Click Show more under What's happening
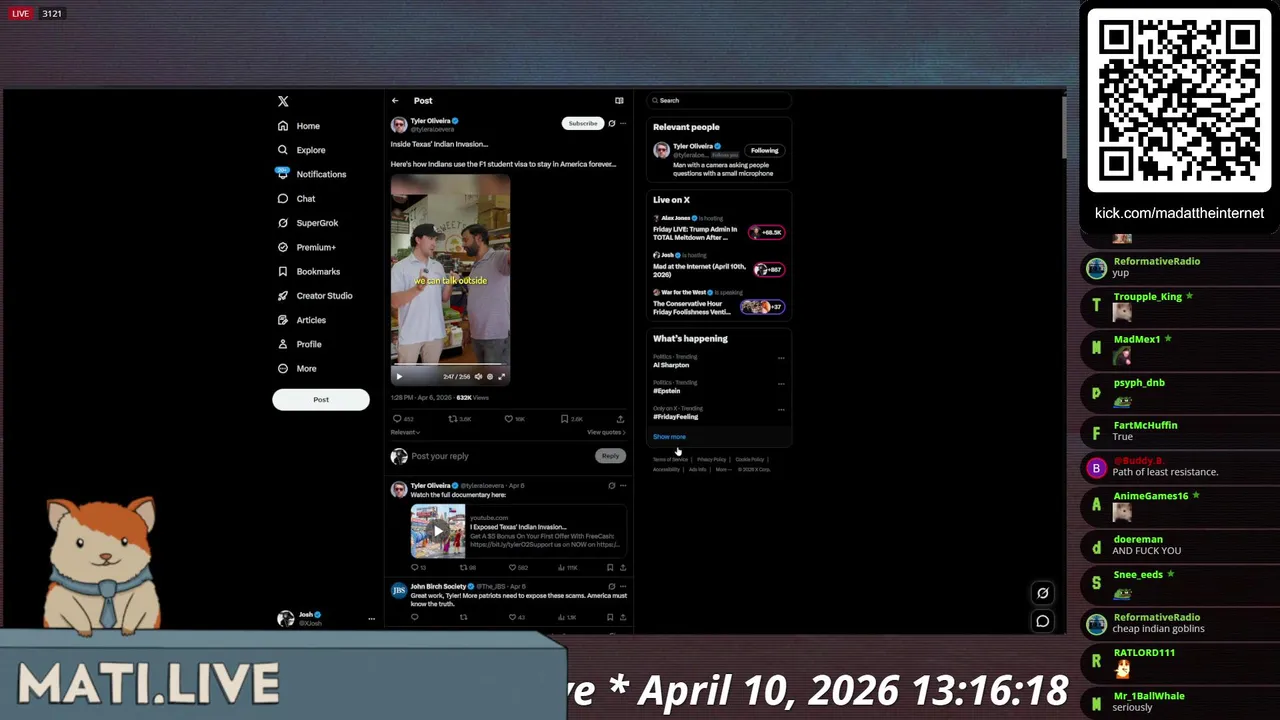This screenshot has height=720, width=1280. tap(669, 437)
